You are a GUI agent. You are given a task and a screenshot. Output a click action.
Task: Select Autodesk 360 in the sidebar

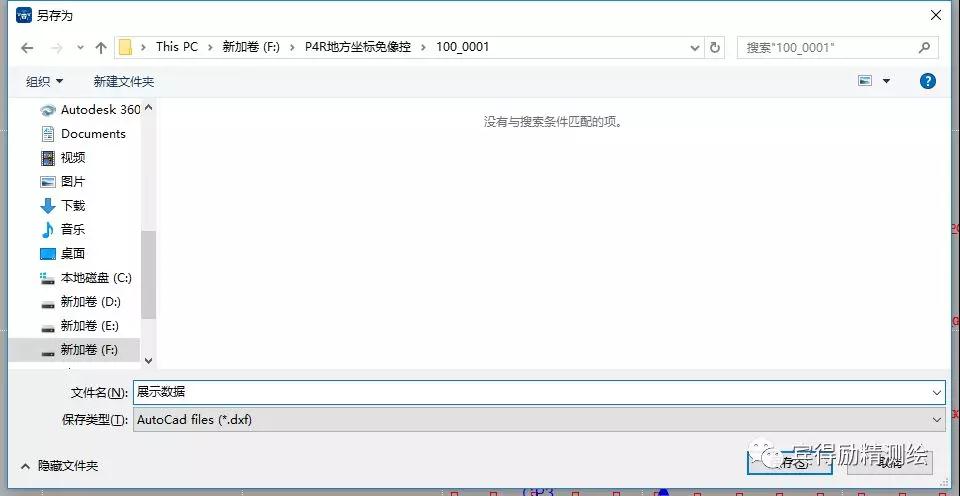pos(100,109)
